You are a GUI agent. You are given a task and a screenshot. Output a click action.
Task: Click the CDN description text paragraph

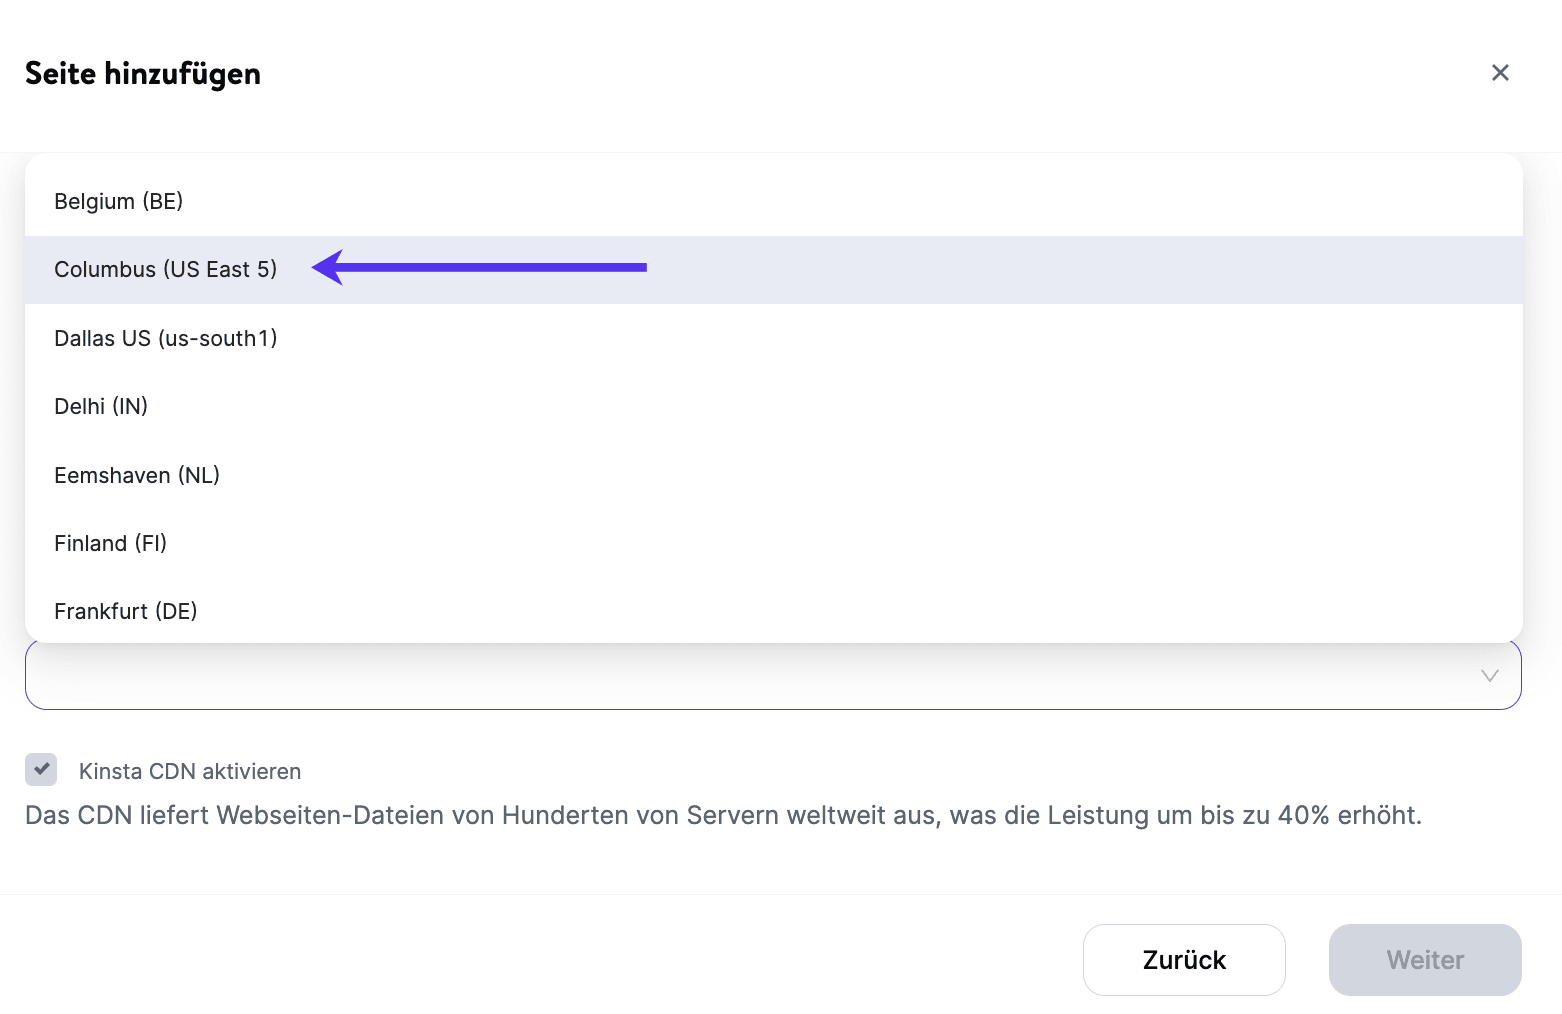tap(723, 816)
